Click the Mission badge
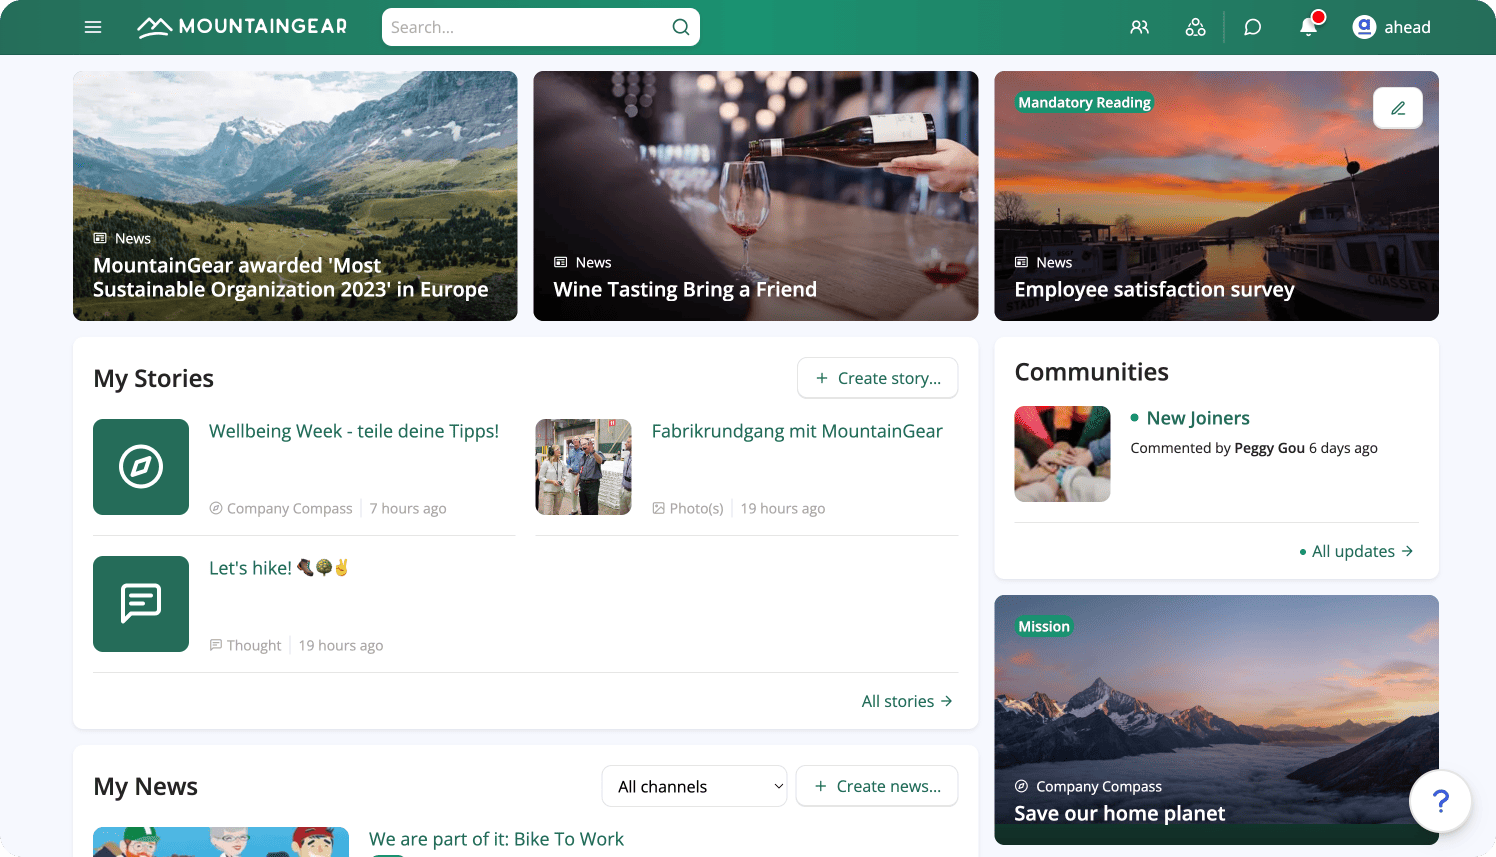This screenshot has width=1496, height=857. (1044, 626)
